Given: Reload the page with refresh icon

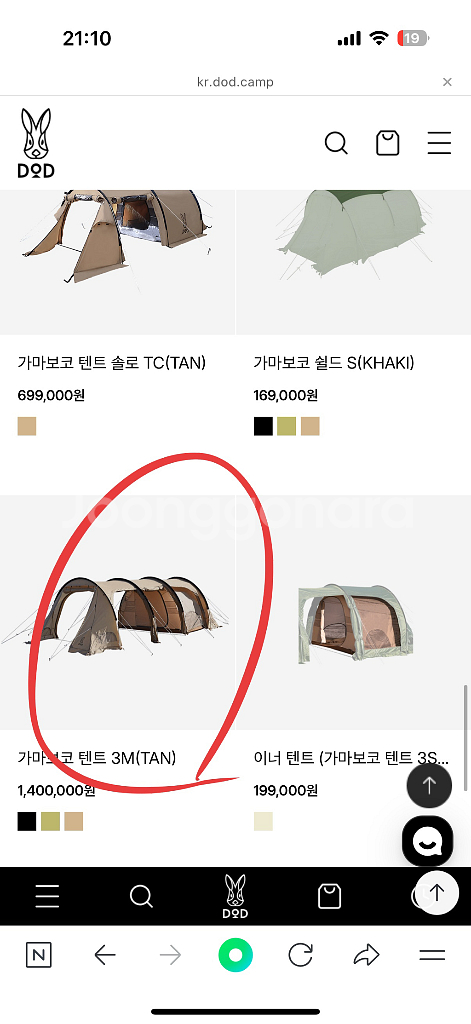Looking at the screenshot, I should click(x=300, y=956).
